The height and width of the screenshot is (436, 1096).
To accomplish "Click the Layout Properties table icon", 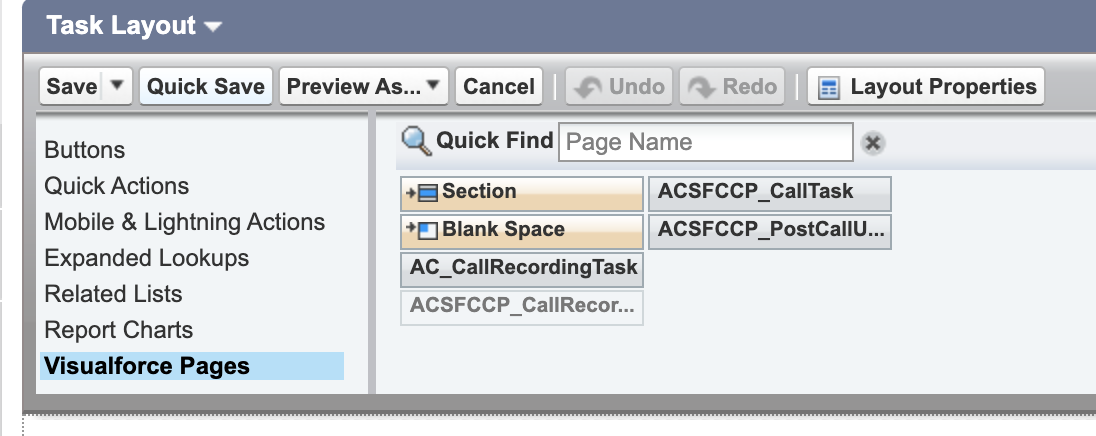I will pyautogui.click(x=828, y=88).
